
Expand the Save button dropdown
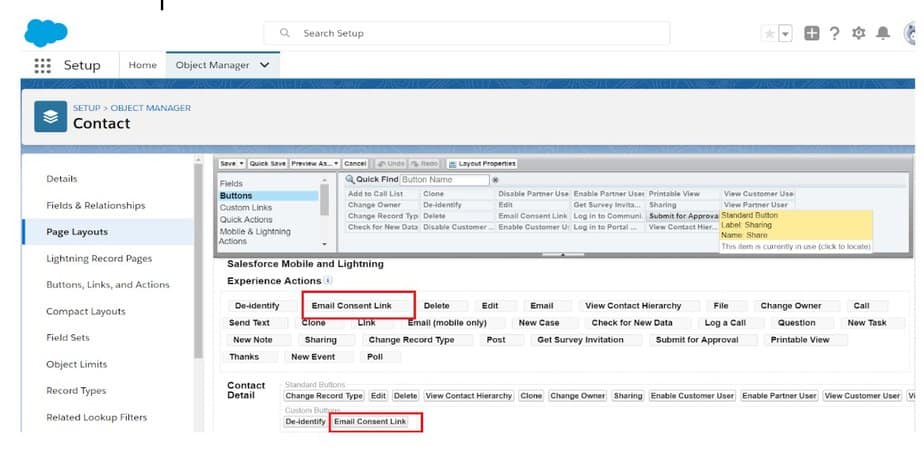point(241,163)
